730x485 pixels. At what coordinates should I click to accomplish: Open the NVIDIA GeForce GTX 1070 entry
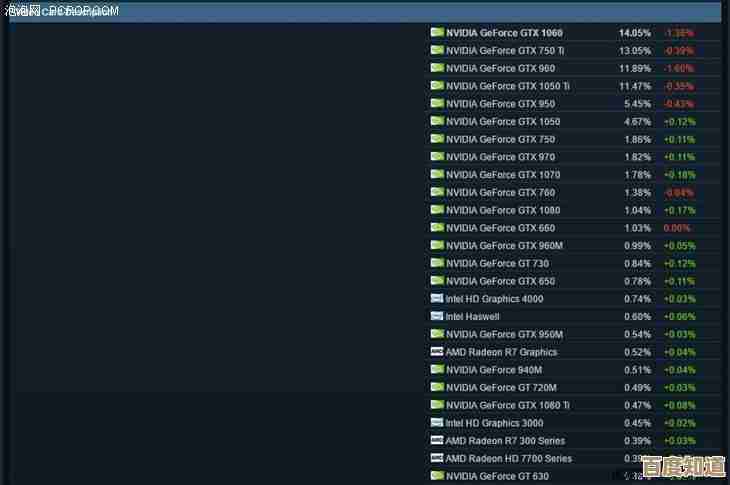click(x=503, y=175)
